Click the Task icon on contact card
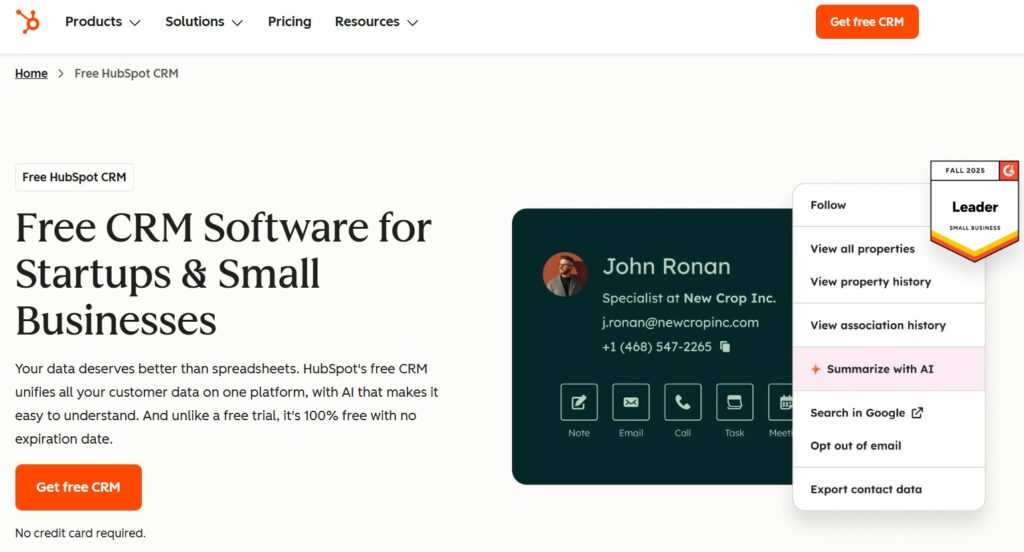This screenshot has width=1024, height=552. [x=735, y=402]
